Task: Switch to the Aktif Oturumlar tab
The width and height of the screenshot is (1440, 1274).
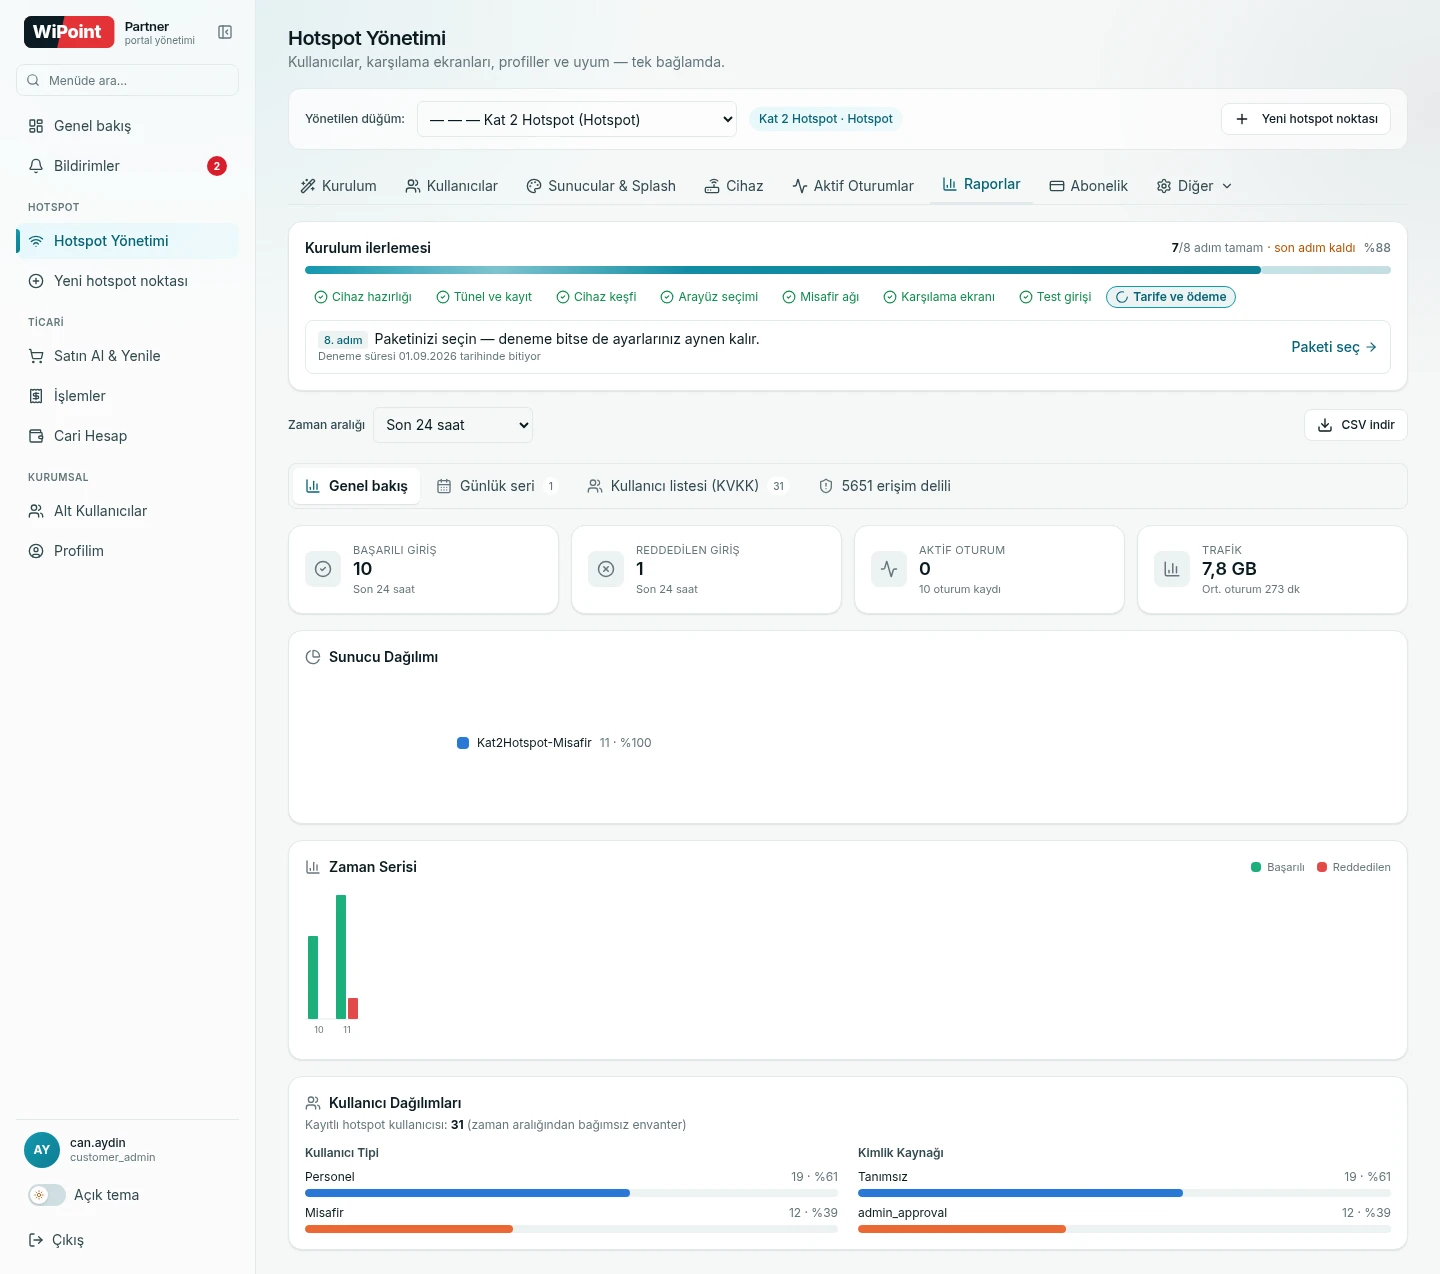Action: tap(853, 186)
